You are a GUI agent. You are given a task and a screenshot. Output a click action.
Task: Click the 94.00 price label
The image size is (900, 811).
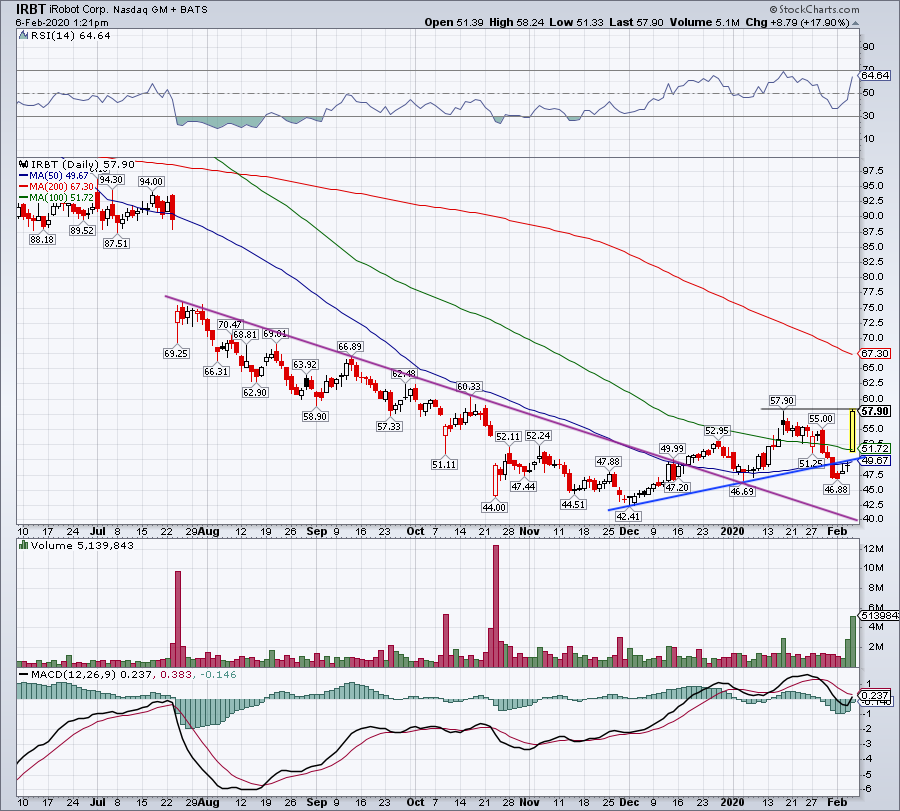[151, 181]
